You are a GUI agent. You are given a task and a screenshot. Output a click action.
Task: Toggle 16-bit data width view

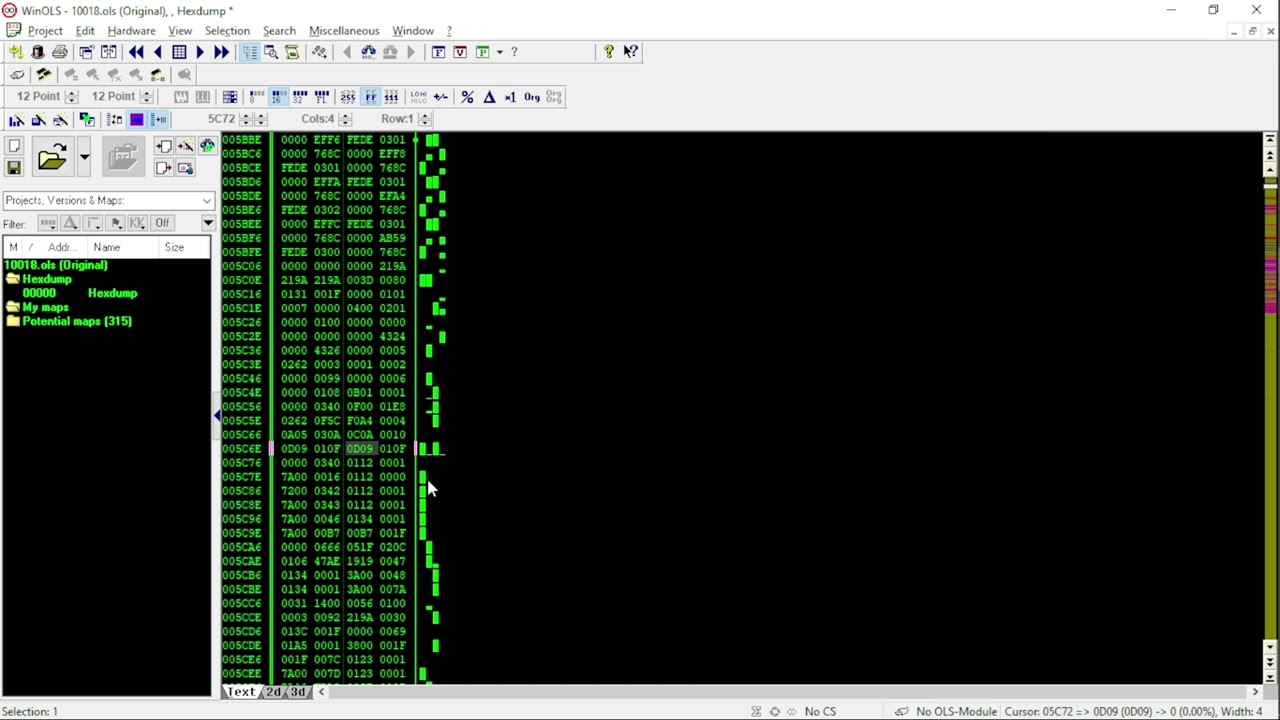pyautogui.click(x=278, y=97)
